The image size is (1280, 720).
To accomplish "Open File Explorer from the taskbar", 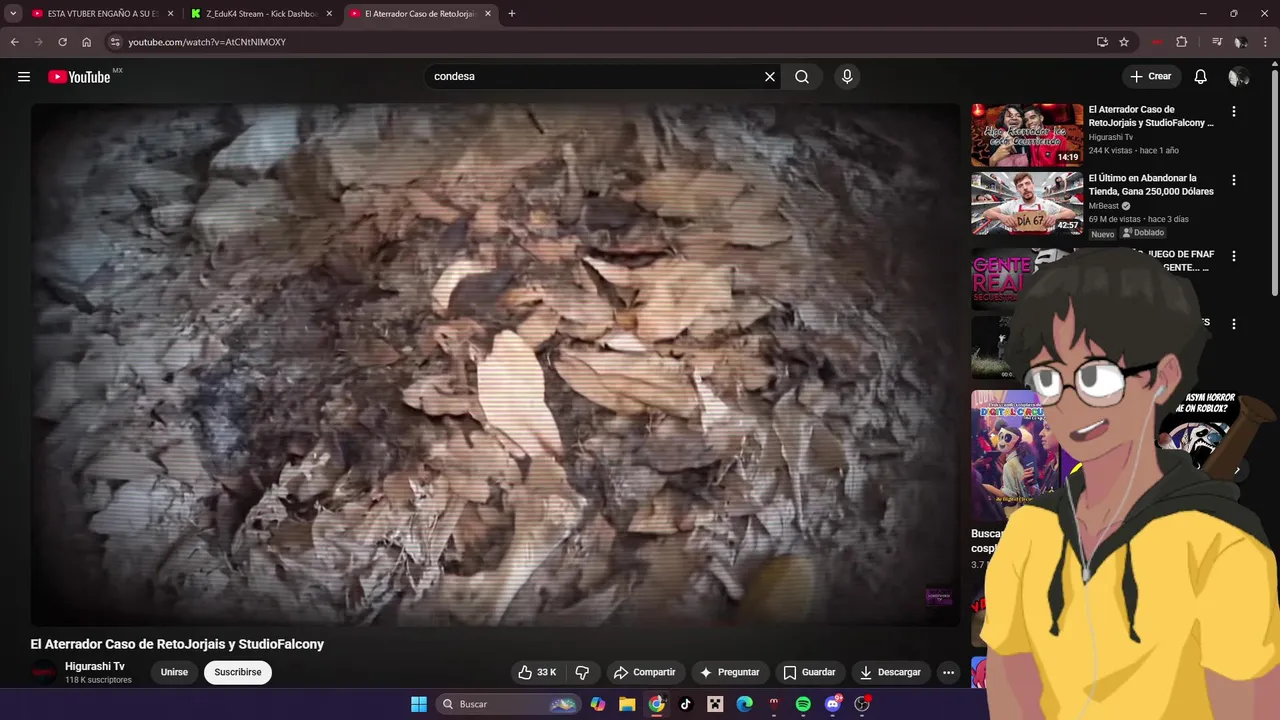I will (x=627, y=704).
